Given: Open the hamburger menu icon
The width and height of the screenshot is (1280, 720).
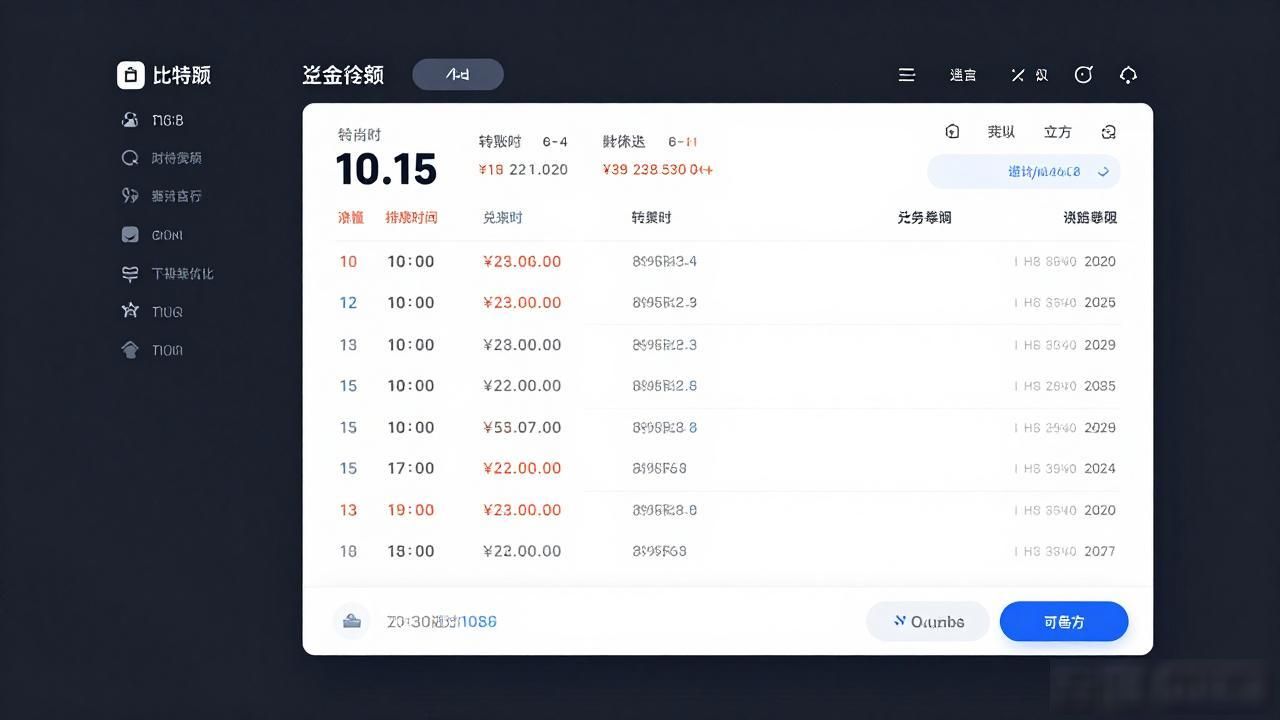Looking at the screenshot, I should (907, 75).
